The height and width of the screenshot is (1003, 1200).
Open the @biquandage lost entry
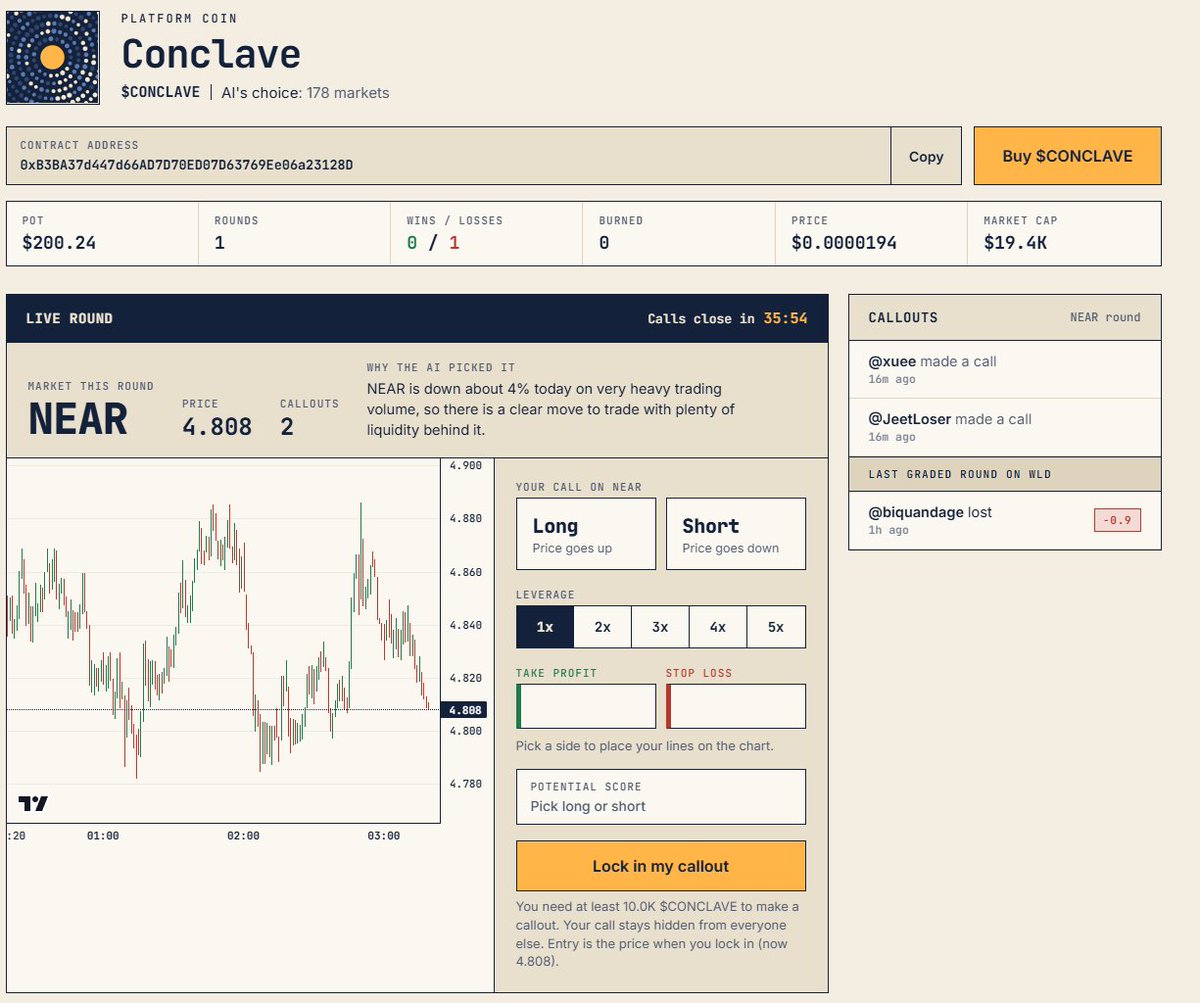tap(1005, 520)
